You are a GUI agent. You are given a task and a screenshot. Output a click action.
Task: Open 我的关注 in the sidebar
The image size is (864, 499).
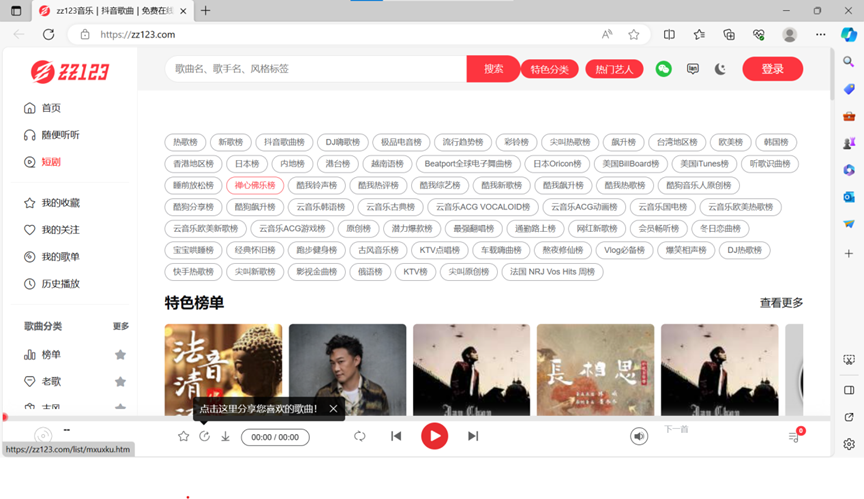tap(52, 230)
